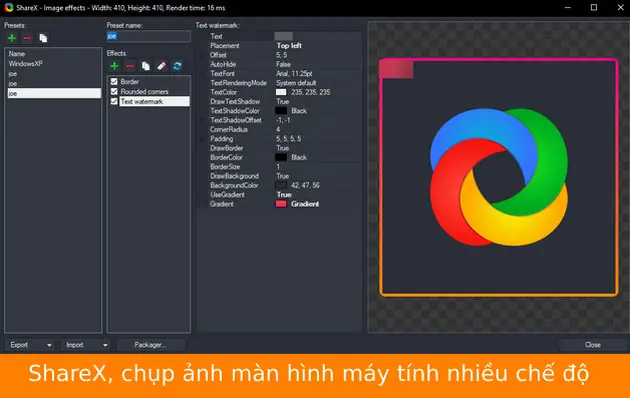This screenshot has width=630, height=398.
Task: Uncheck the Text watermark effect checkbox
Action: 114,101
